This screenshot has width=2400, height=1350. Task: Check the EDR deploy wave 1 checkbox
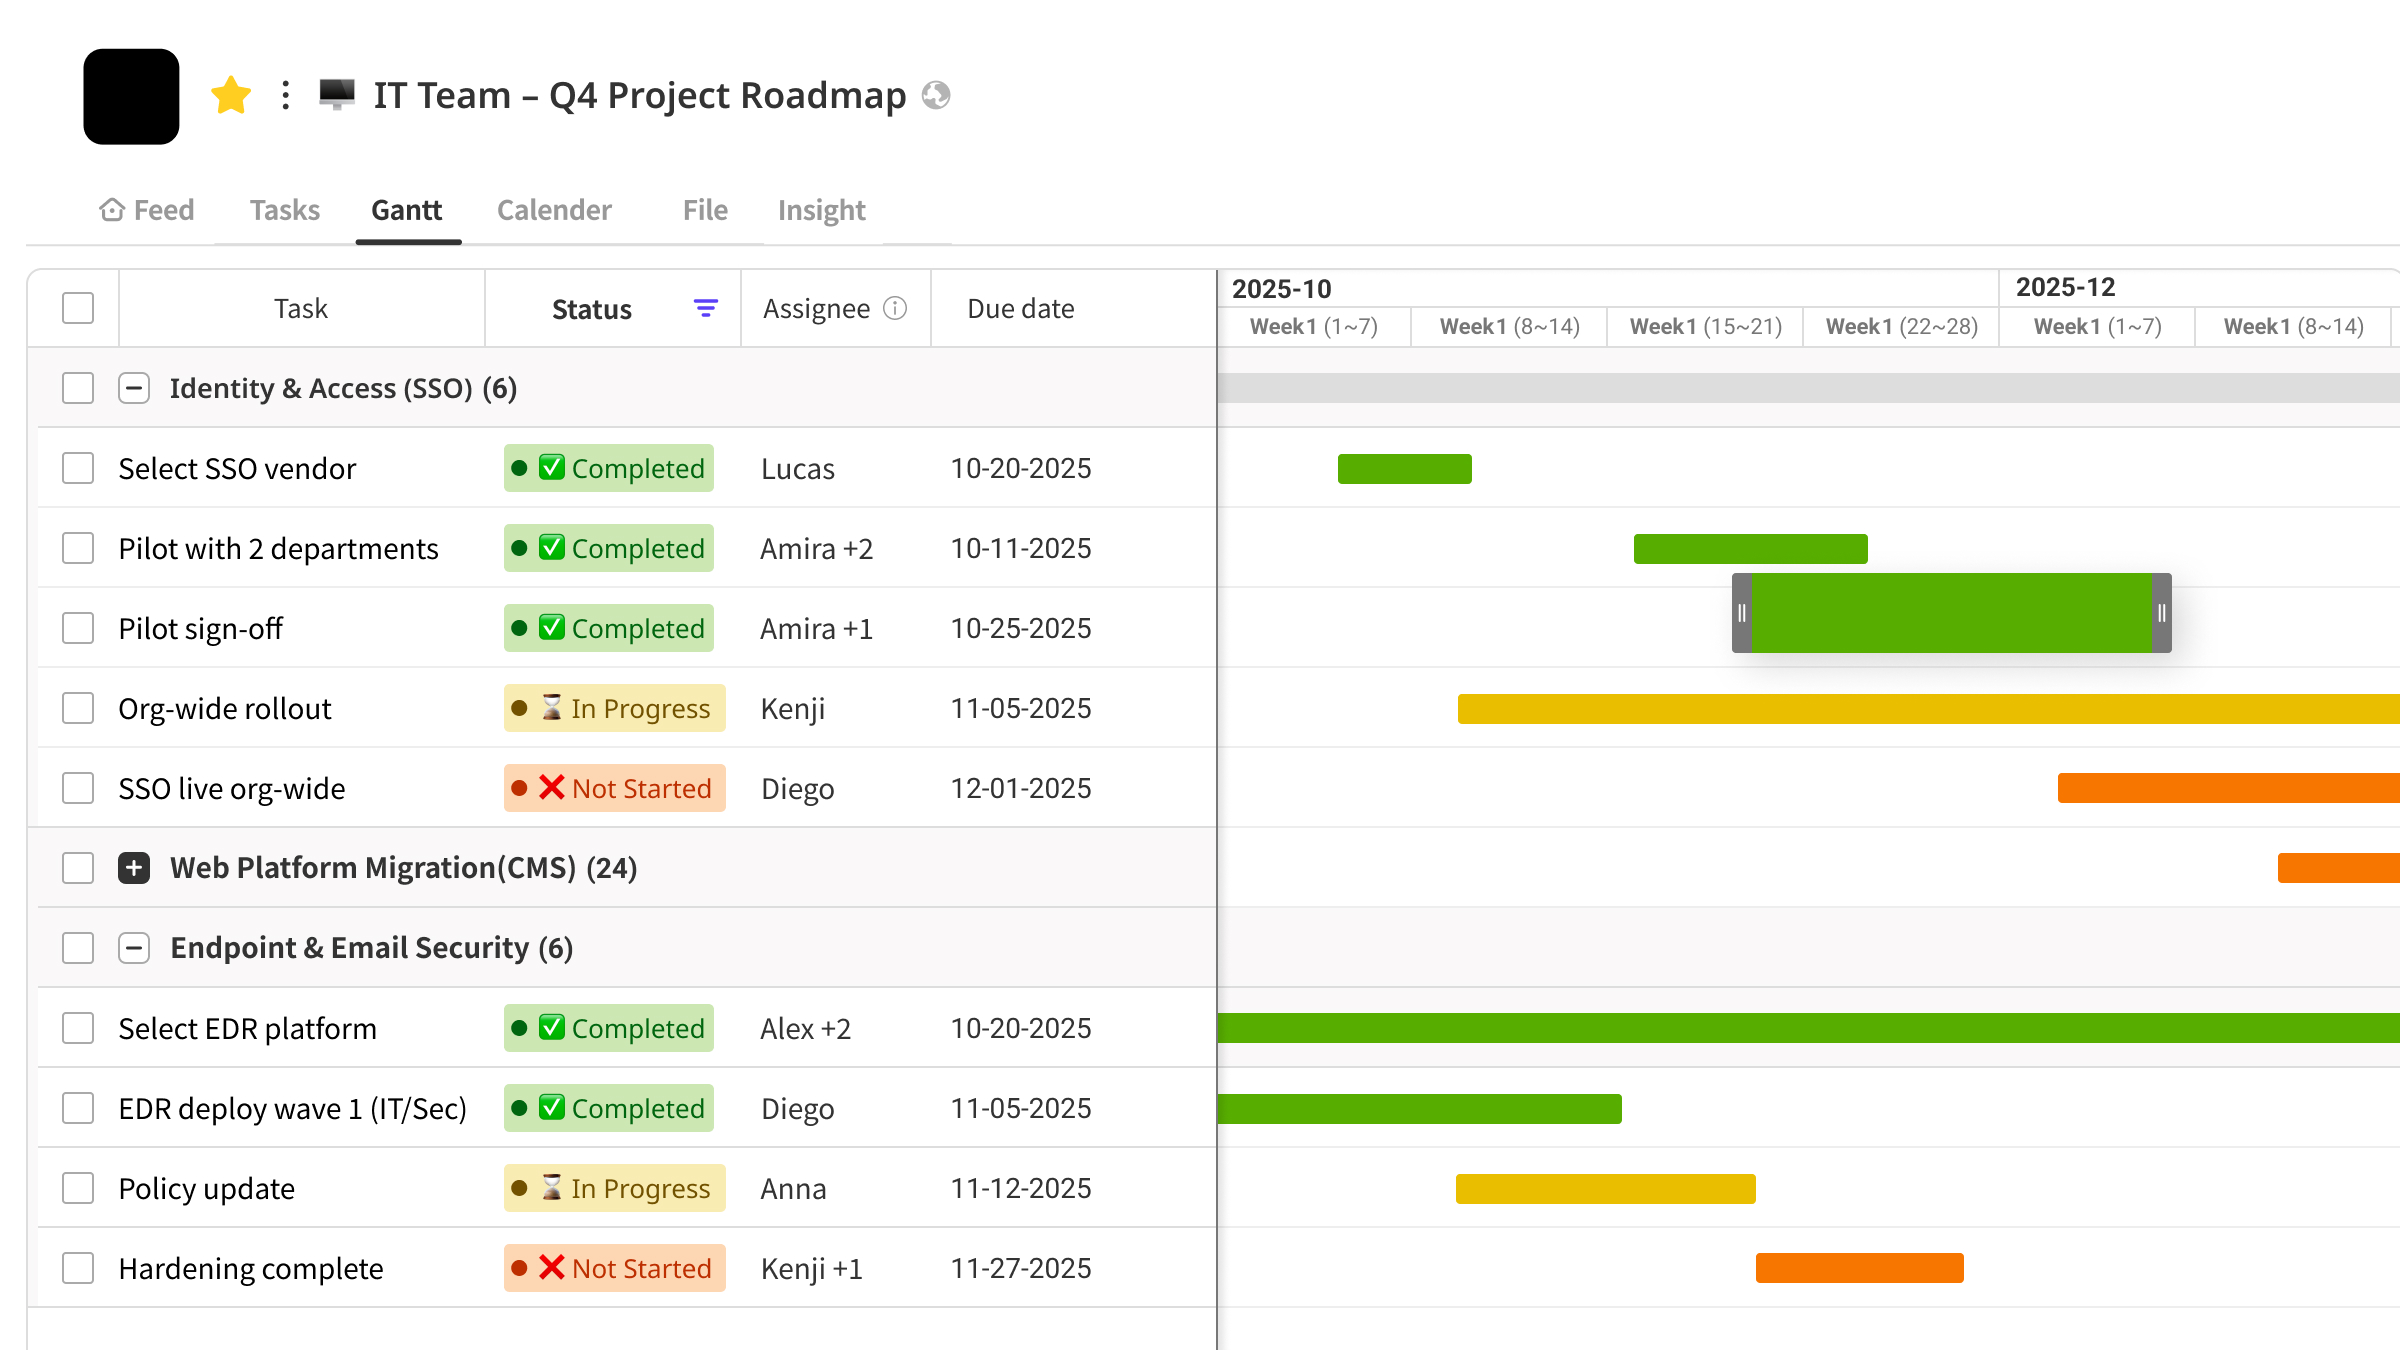pos(78,1108)
